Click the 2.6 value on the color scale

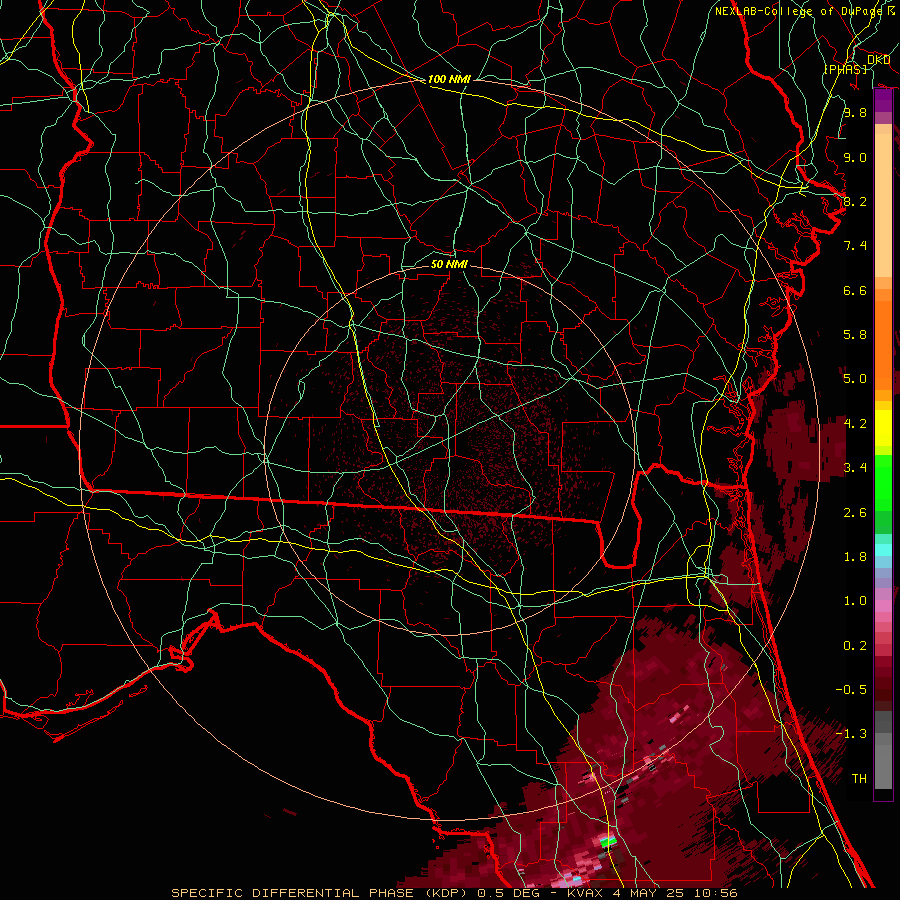coord(855,513)
